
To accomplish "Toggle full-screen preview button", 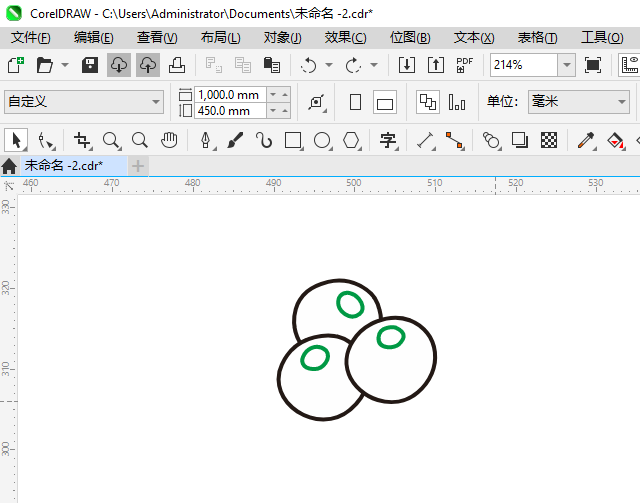I will (x=593, y=65).
